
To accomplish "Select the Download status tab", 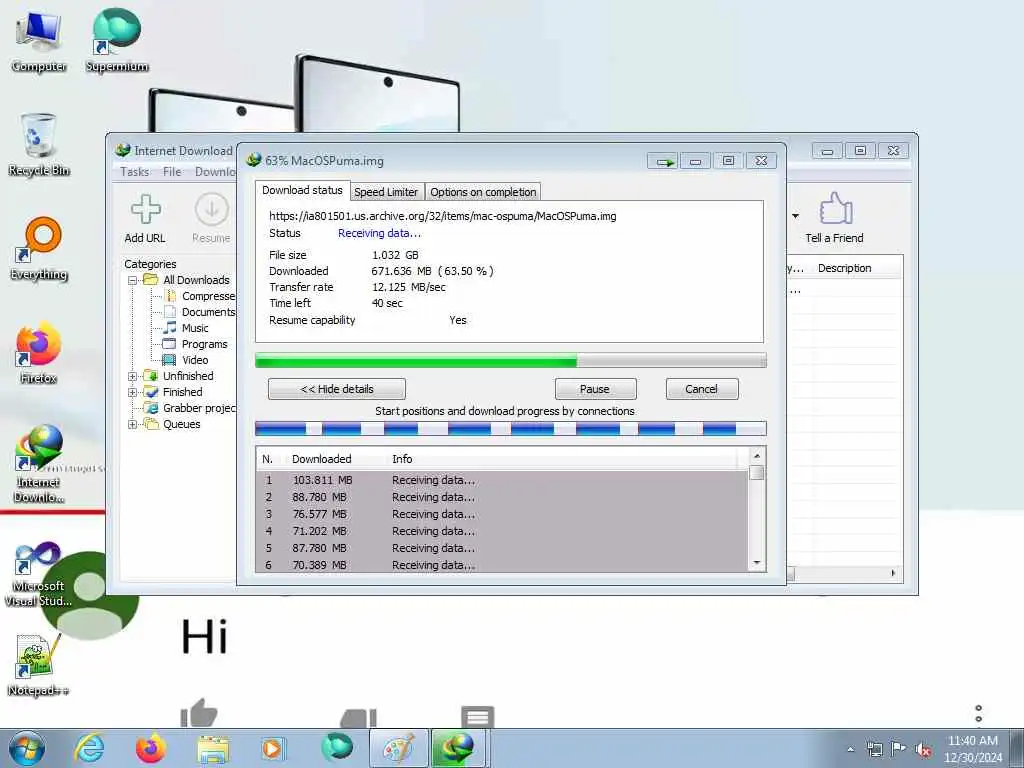I will 302,190.
